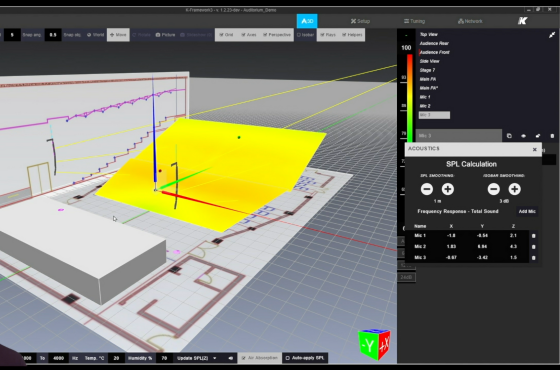Image resolution: width=560 pixels, height=370 pixels.
Task: Toggle the Perspective checkbox
Action: [x=277, y=35]
